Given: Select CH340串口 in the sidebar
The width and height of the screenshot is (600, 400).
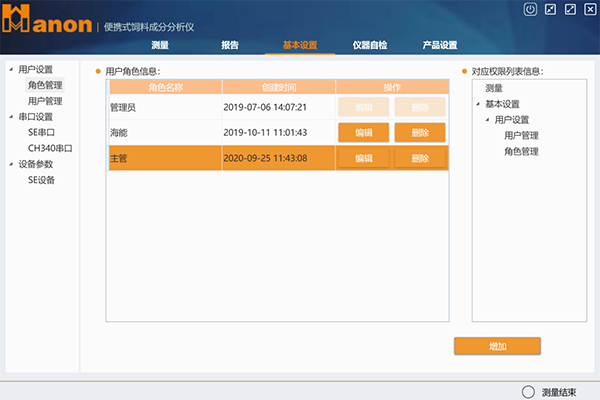Looking at the screenshot, I should point(49,148).
